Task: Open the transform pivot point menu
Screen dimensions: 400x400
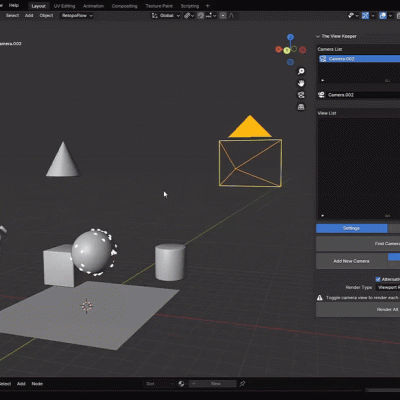Action: (x=189, y=16)
